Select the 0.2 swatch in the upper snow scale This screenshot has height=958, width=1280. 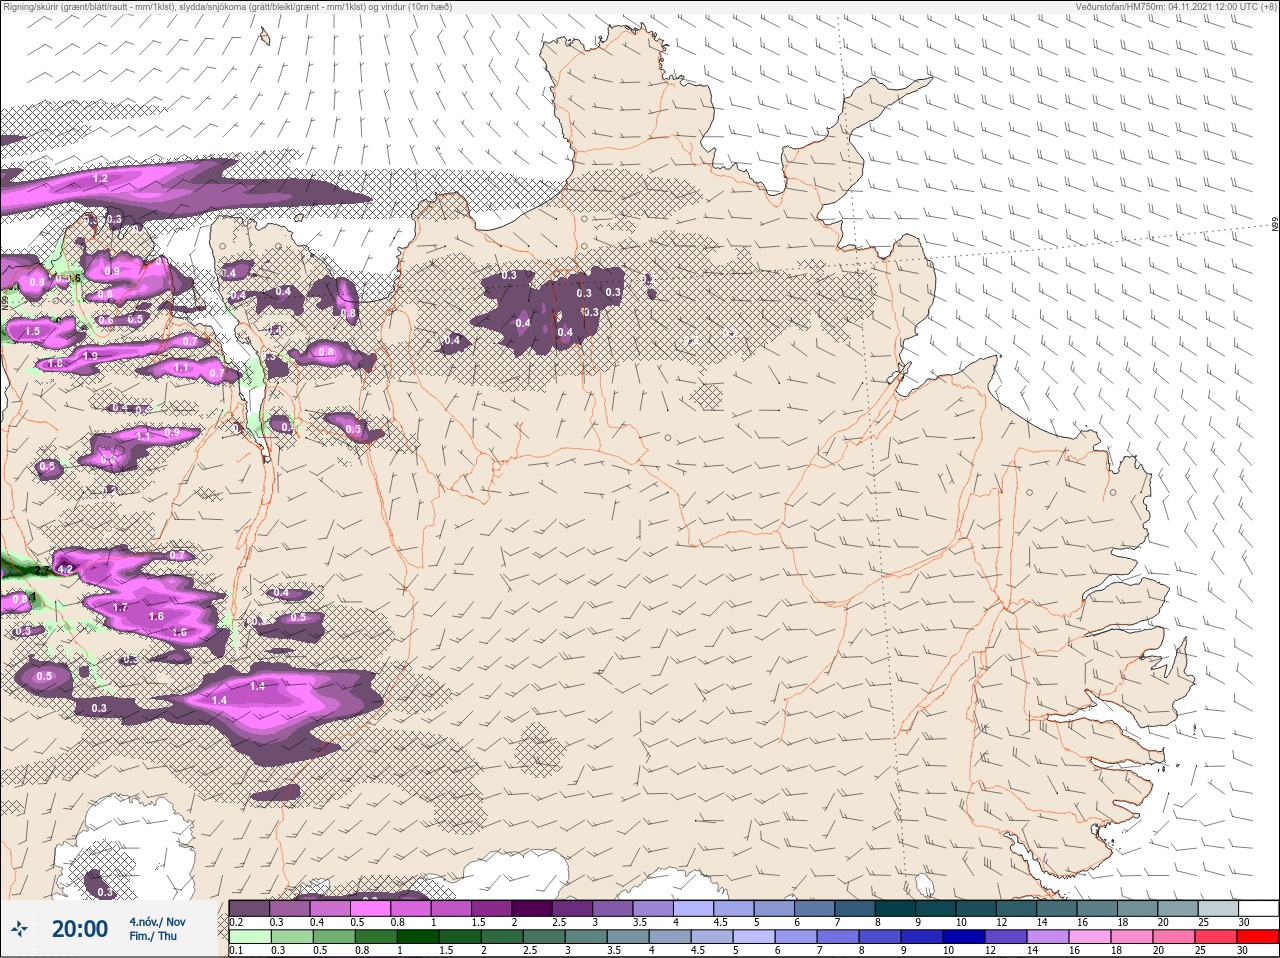(249, 908)
